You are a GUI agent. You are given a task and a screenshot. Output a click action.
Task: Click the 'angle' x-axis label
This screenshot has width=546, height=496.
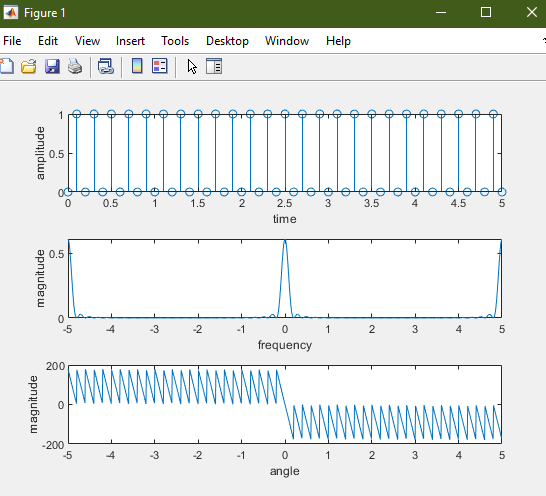click(x=285, y=471)
